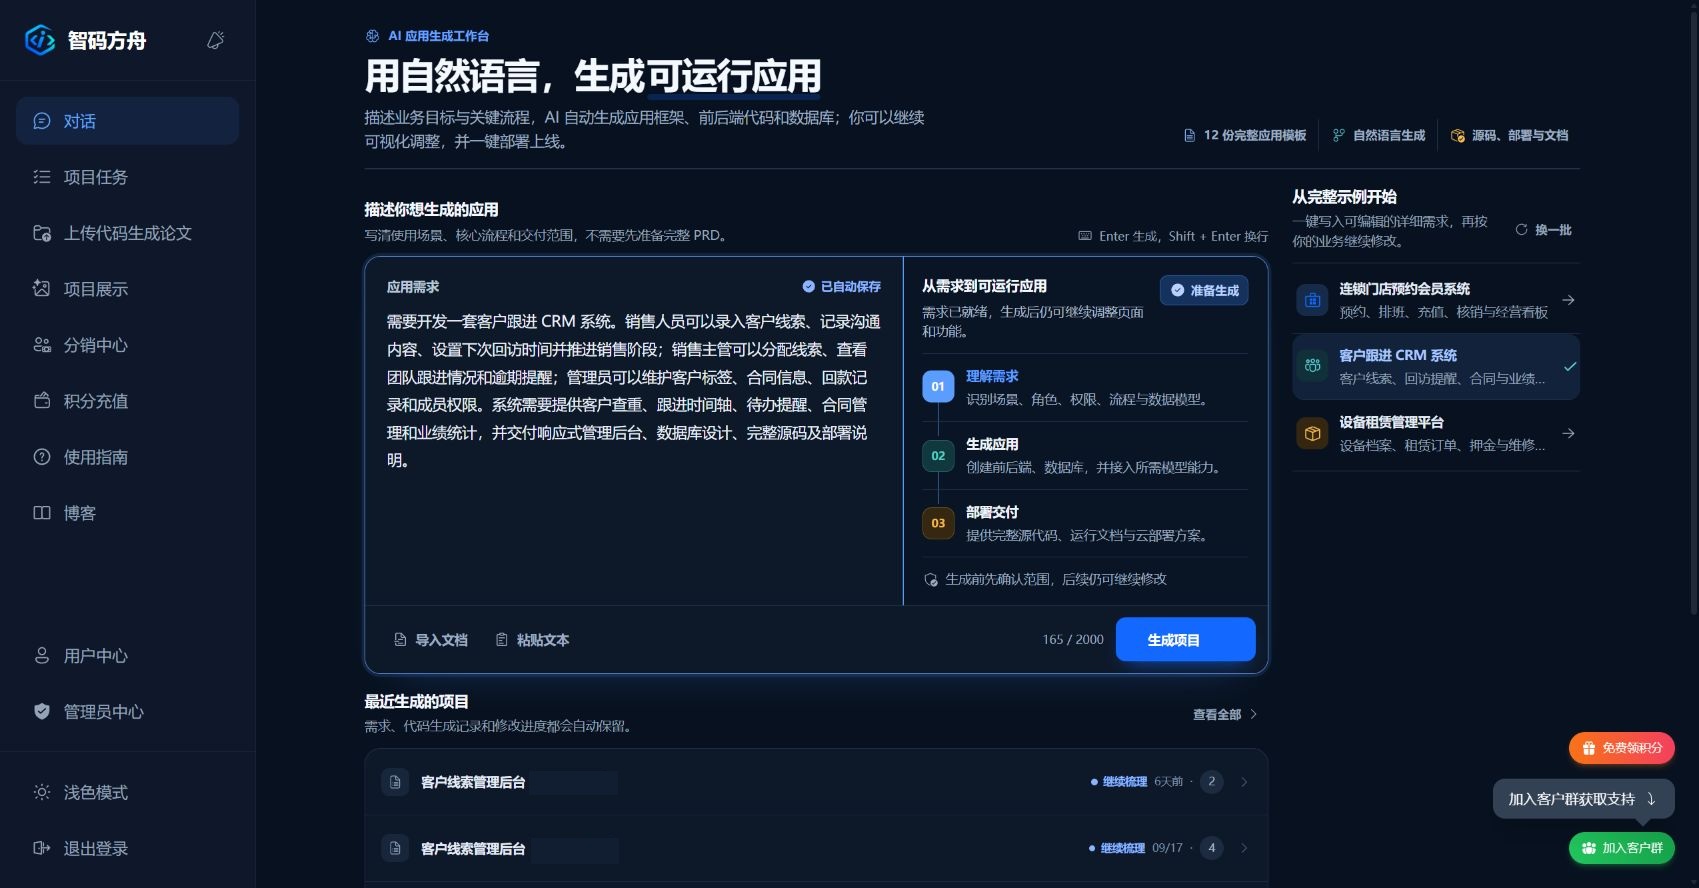
Task: Click the 粘贴文本 button
Action: [532, 640]
